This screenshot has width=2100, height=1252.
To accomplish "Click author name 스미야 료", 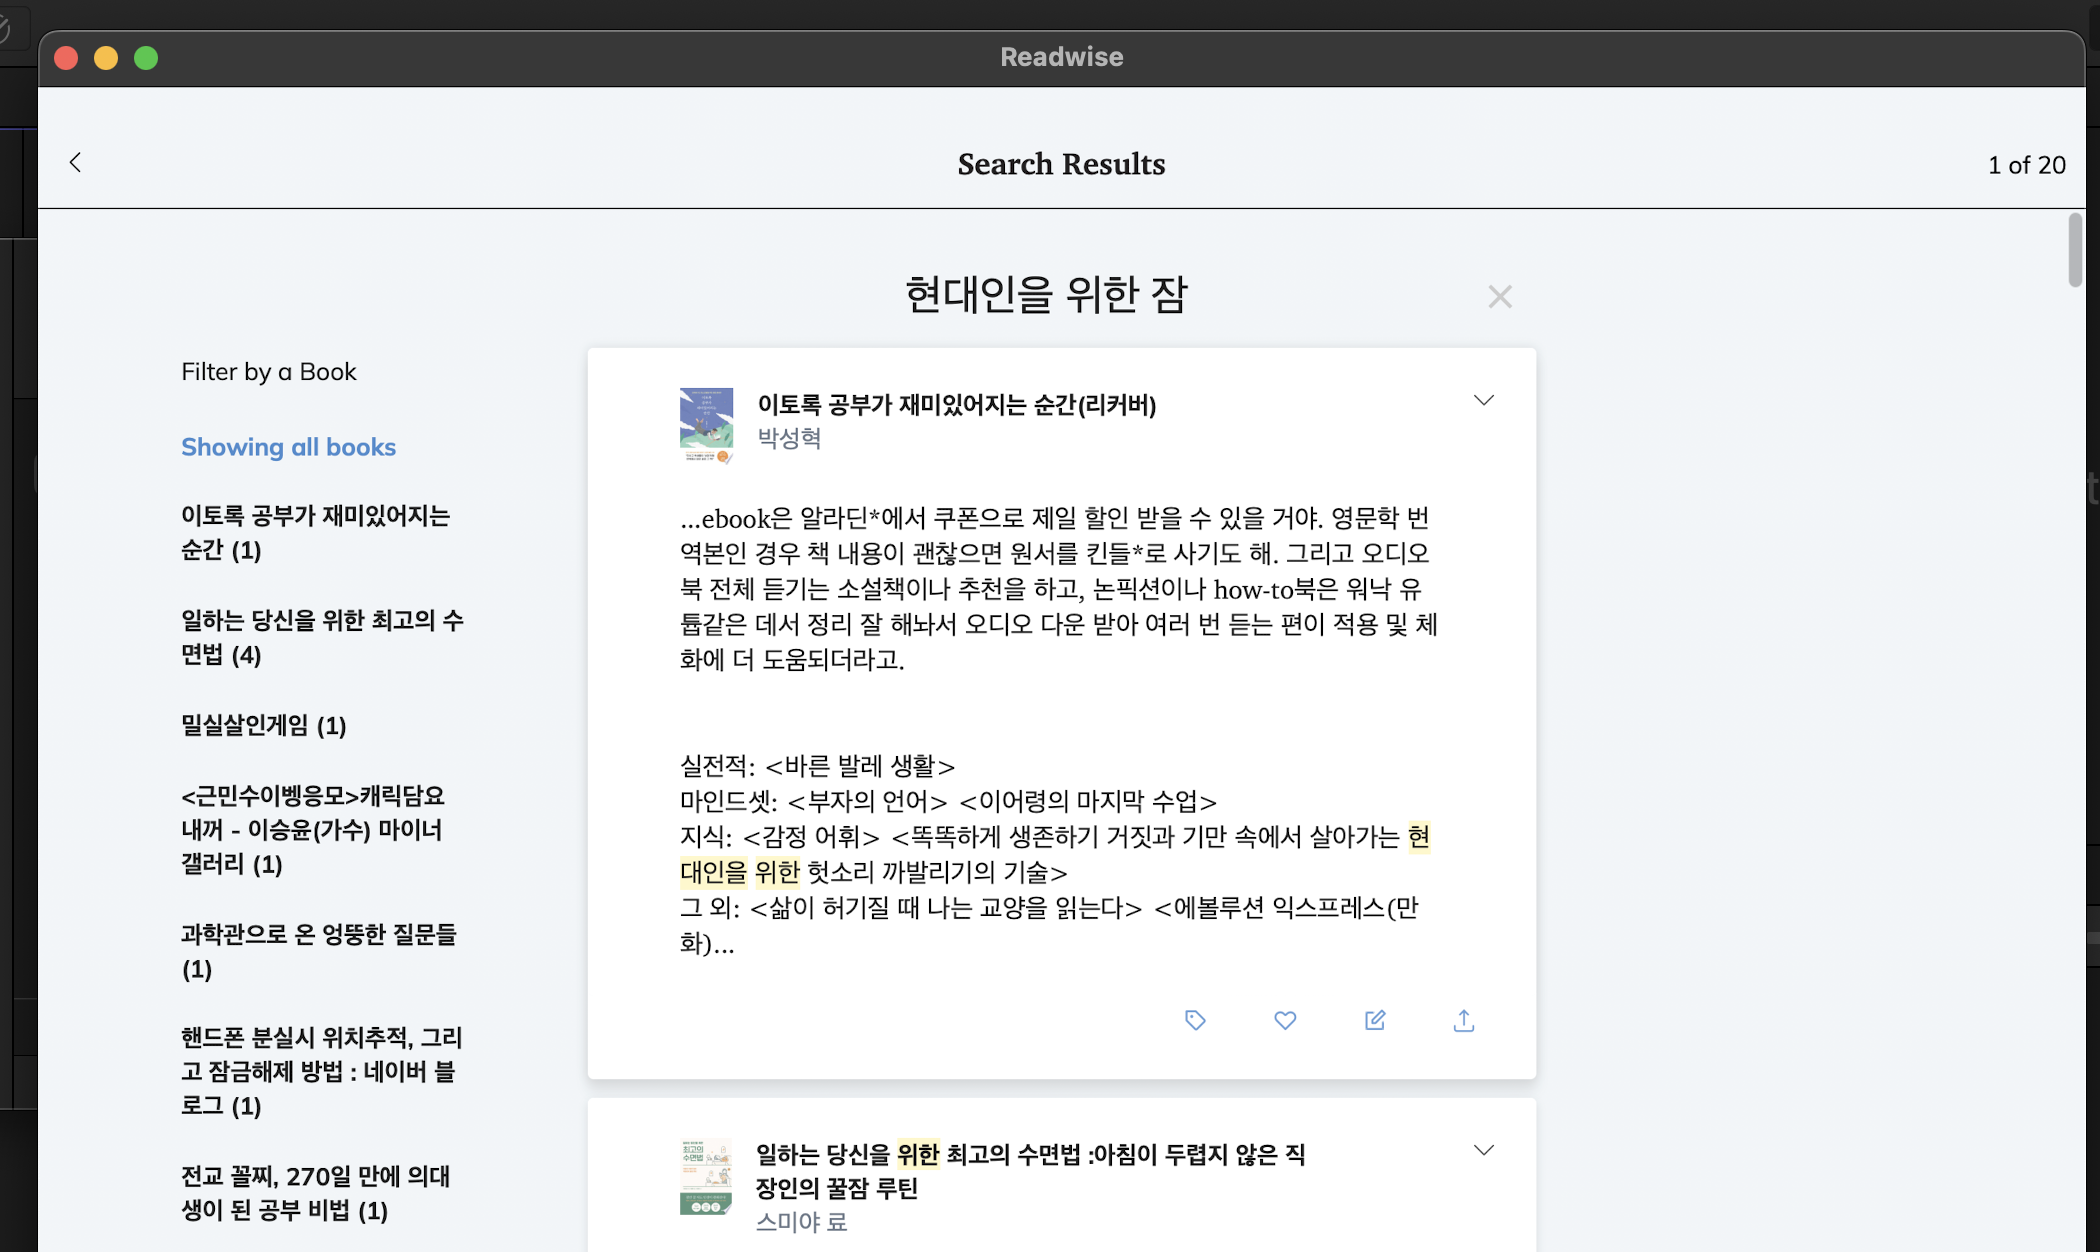I will pos(801,1222).
